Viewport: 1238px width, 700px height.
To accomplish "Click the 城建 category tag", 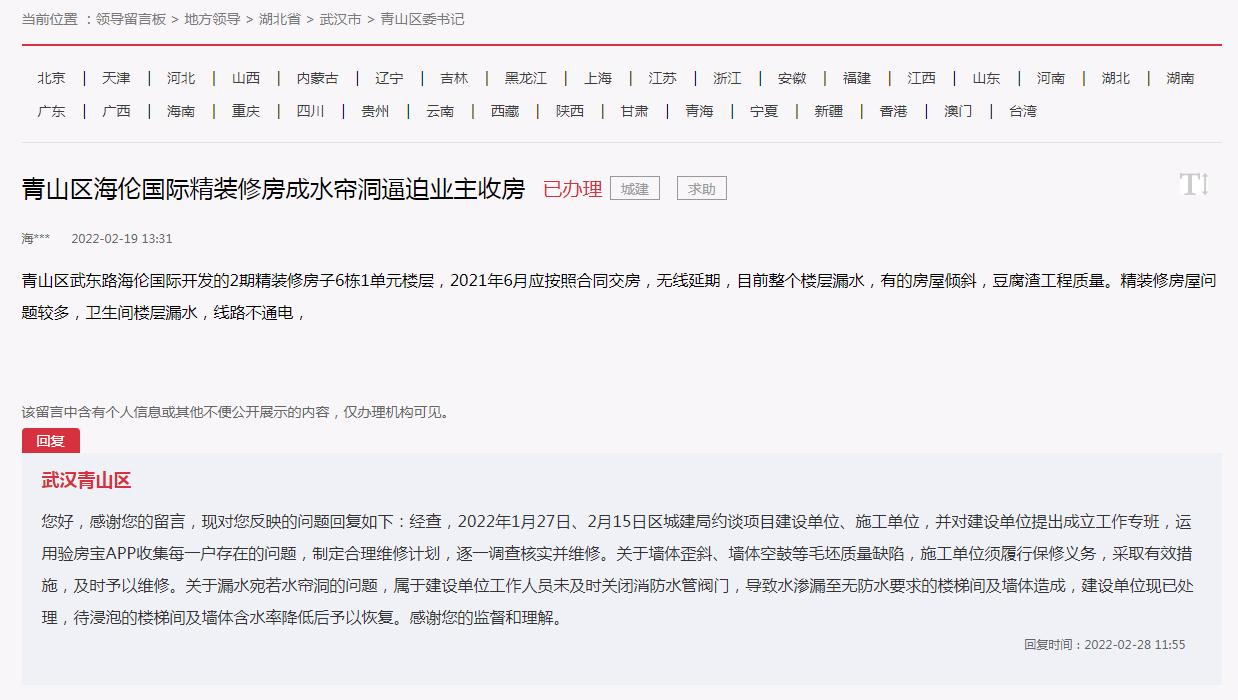I will click(635, 188).
